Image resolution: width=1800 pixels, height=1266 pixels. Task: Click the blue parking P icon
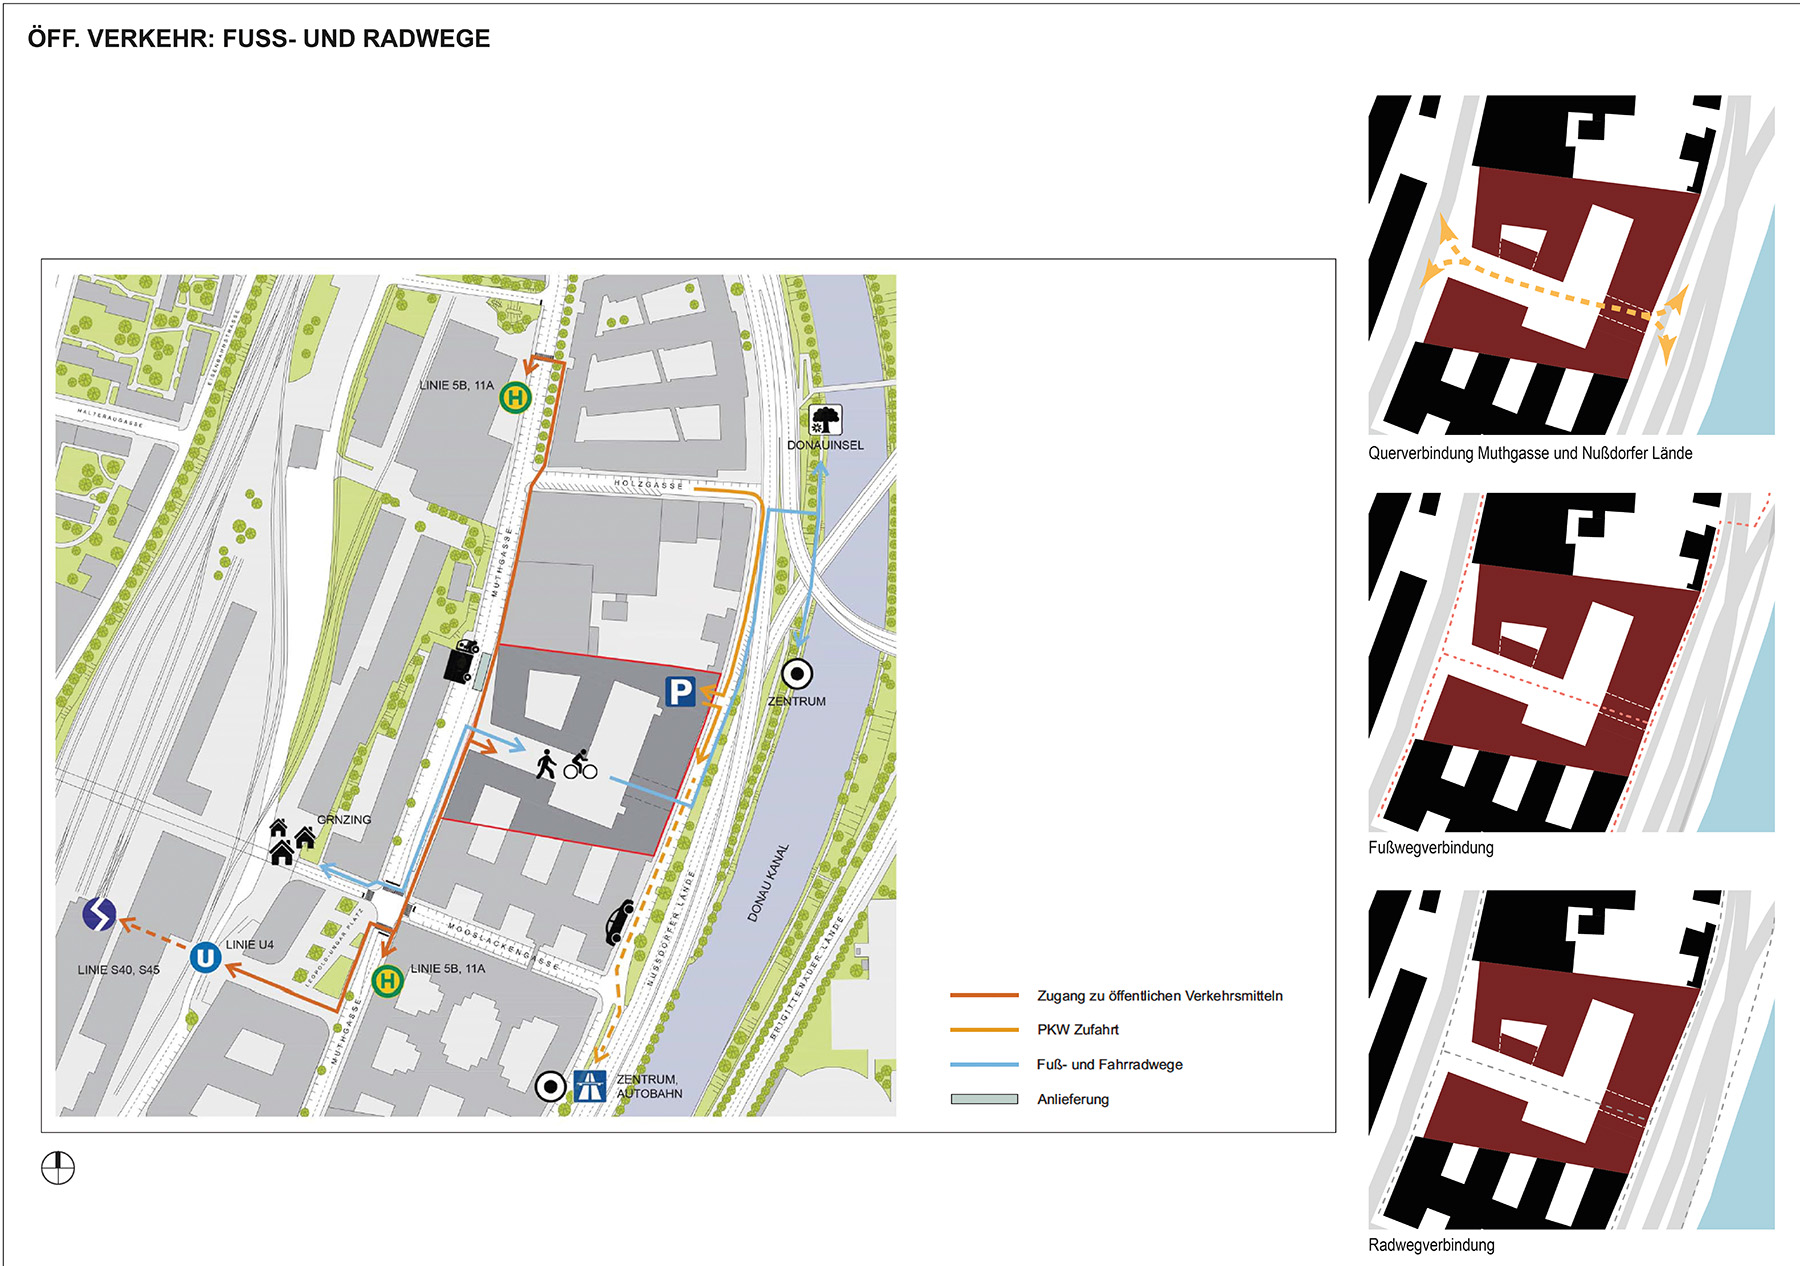(x=680, y=691)
